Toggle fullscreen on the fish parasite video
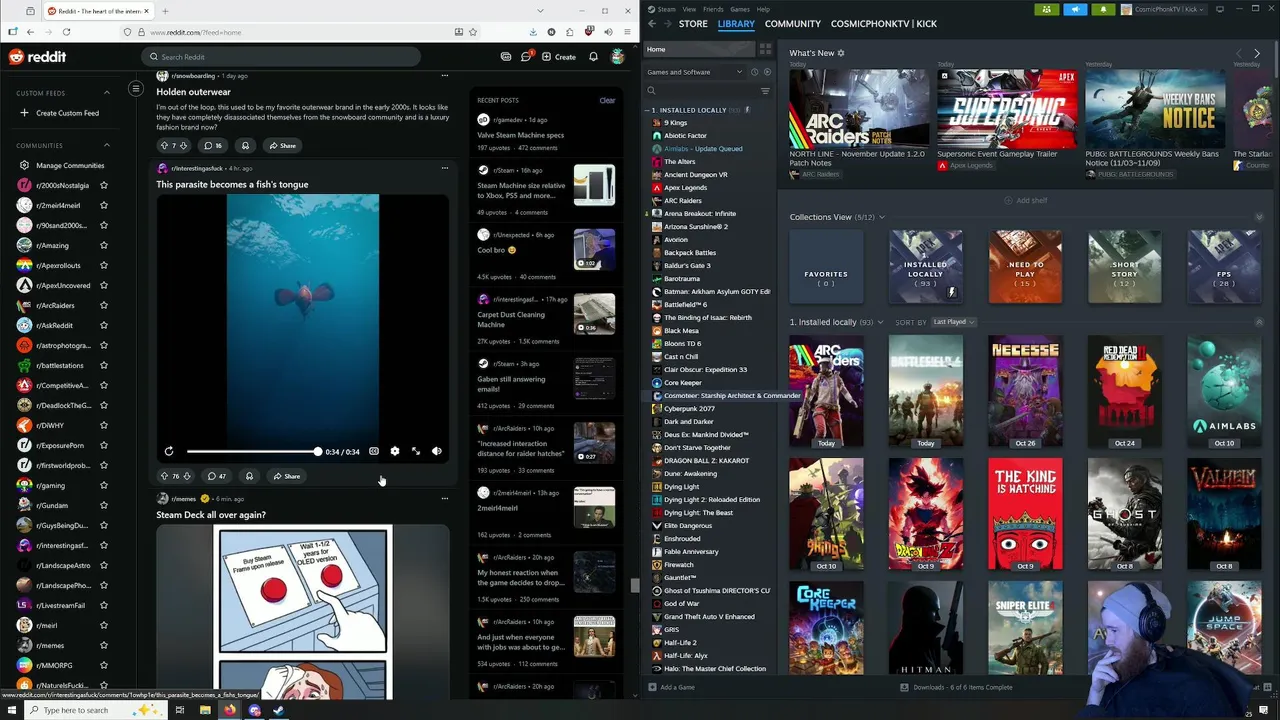The image size is (1280, 720). tap(416, 452)
